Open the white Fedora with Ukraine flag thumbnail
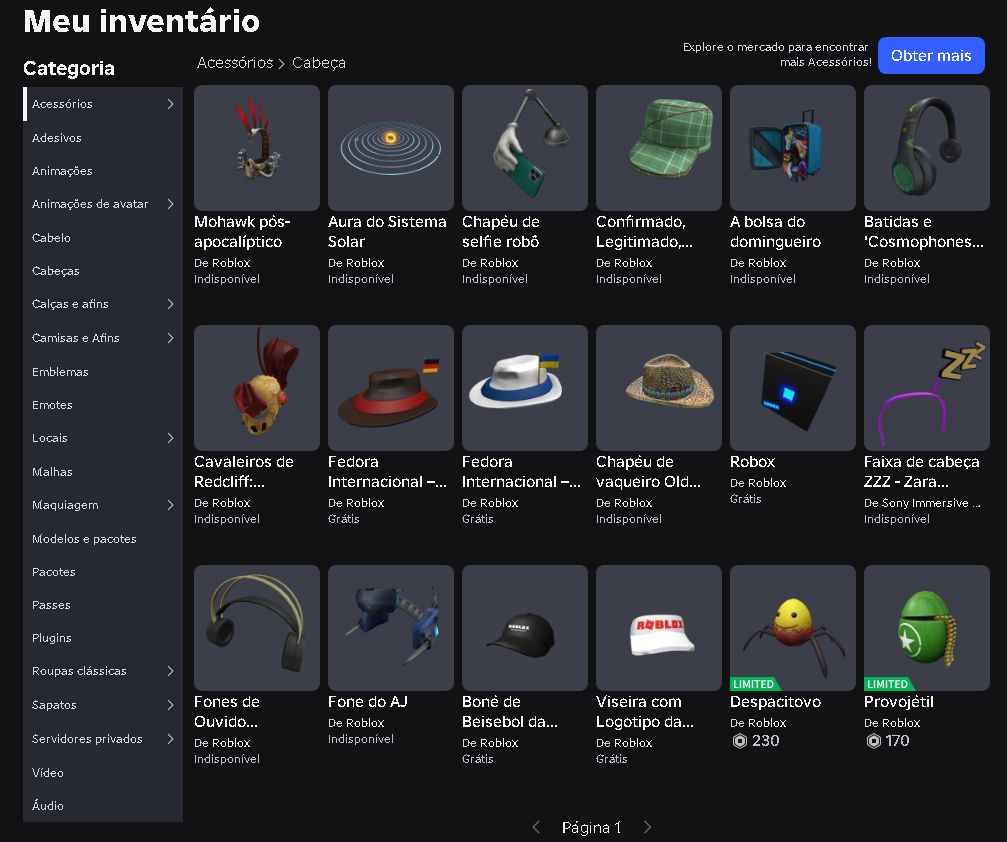 (x=525, y=388)
